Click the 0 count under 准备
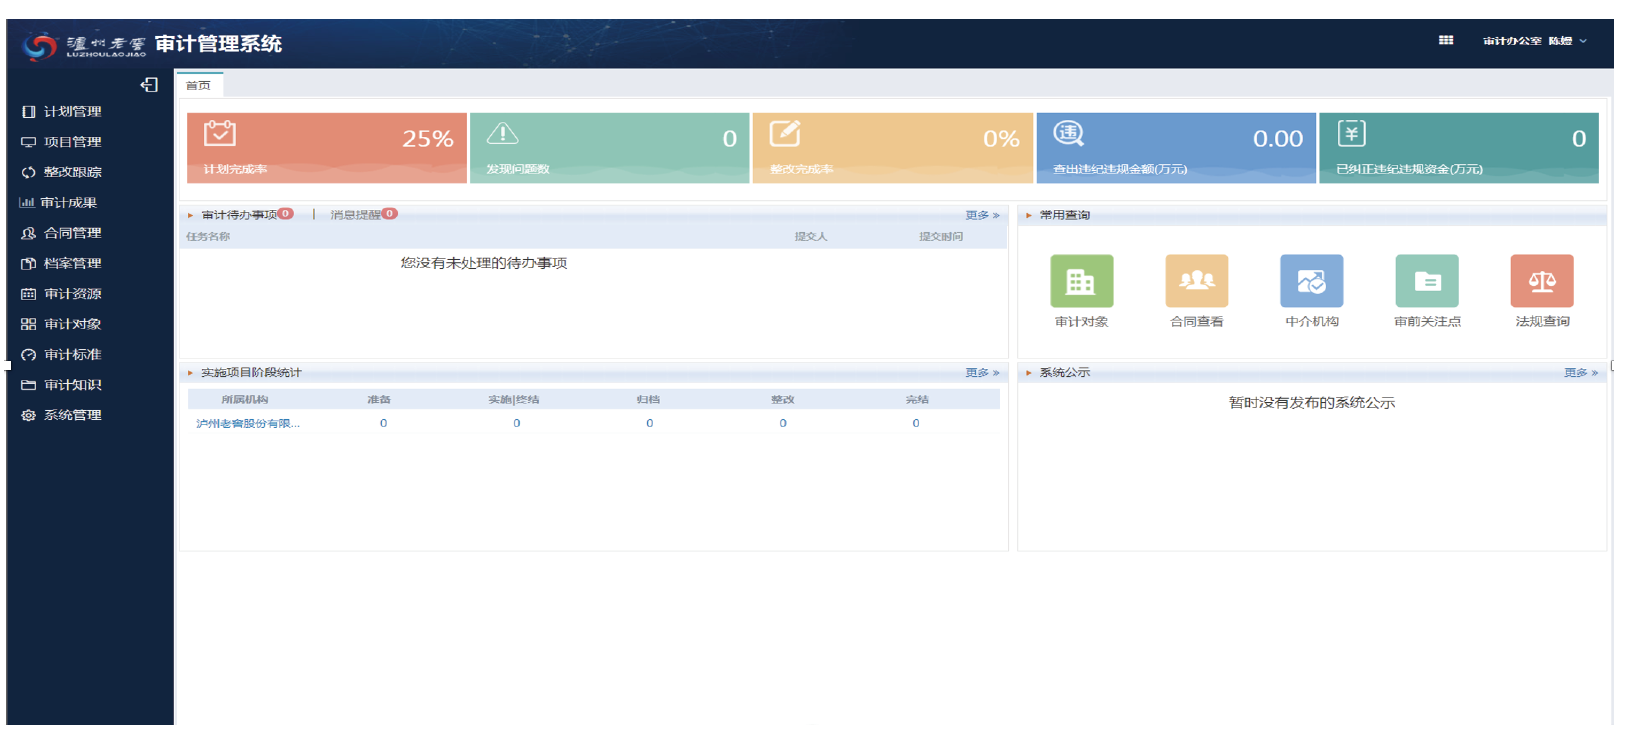The width and height of the screenshot is (1628, 740). [383, 424]
